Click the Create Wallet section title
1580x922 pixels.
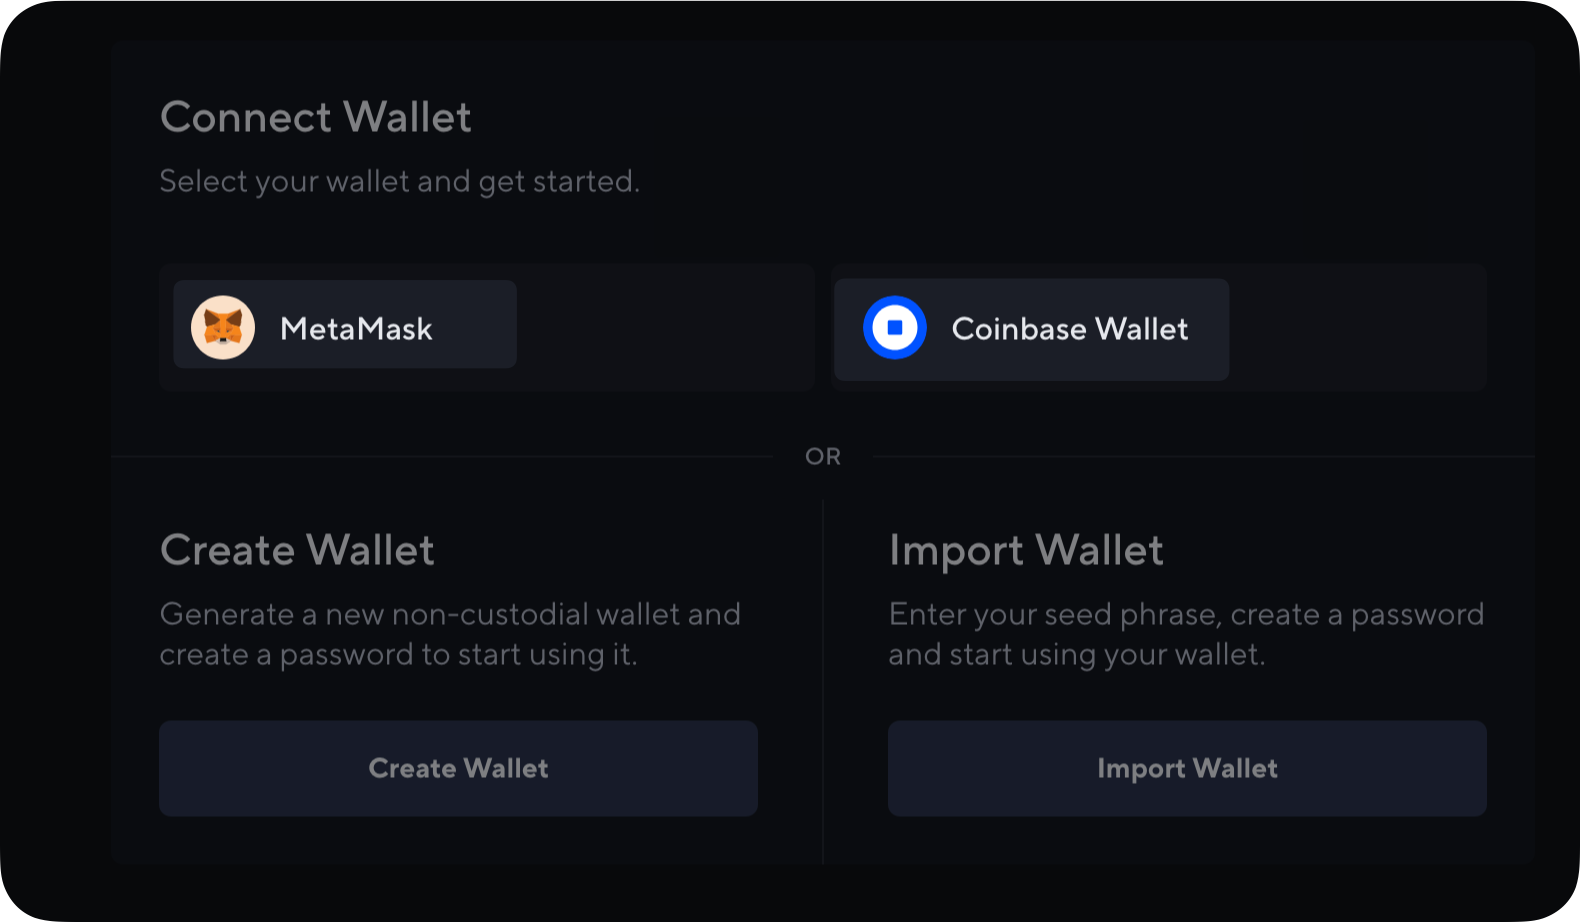pyautogui.click(x=297, y=550)
